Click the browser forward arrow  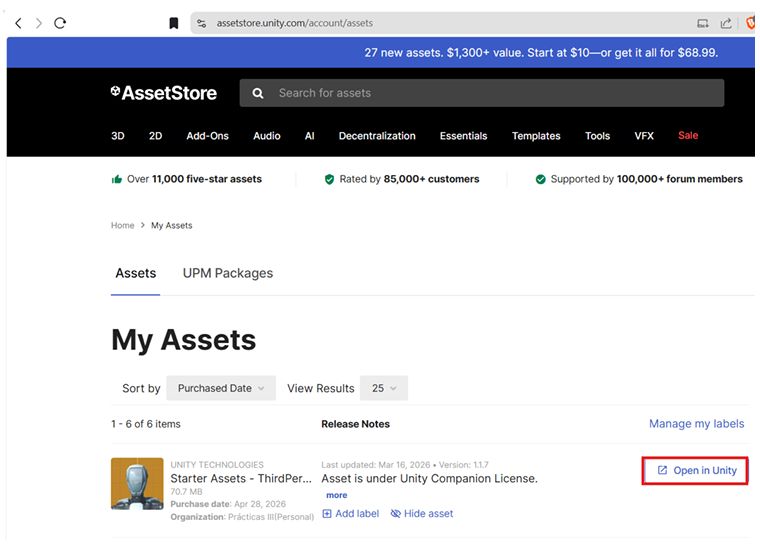[x=39, y=23]
